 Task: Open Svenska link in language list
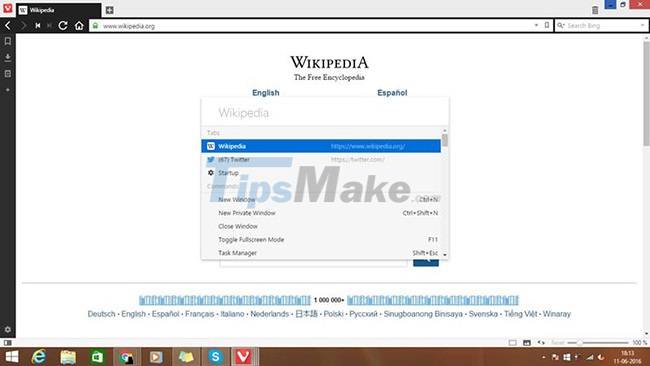(x=483, y=314)
